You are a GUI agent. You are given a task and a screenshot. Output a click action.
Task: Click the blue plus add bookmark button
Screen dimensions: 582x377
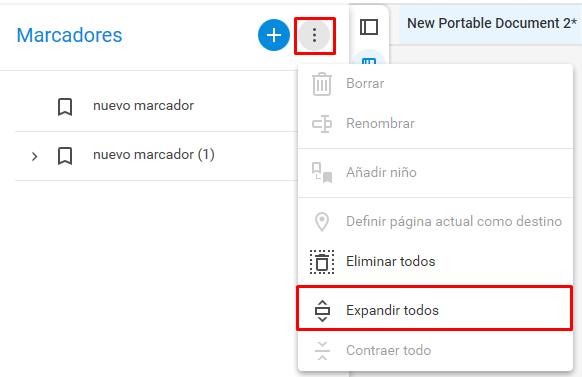(x=274, y=35)
